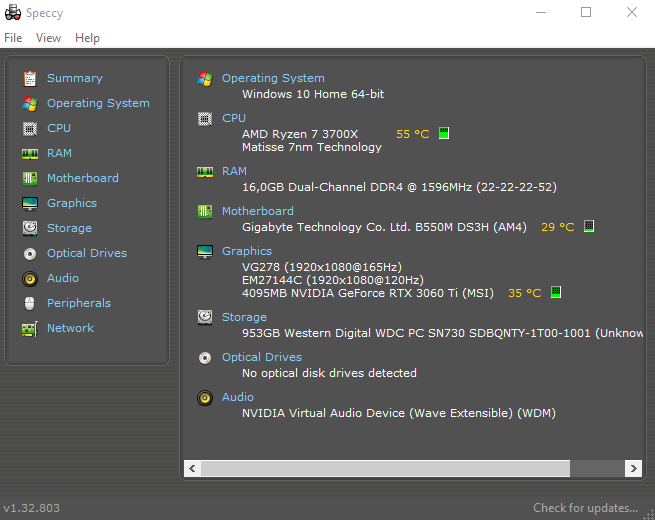Select Motherboard in the sidebar
655x520 pixels.
click(83, 178)
